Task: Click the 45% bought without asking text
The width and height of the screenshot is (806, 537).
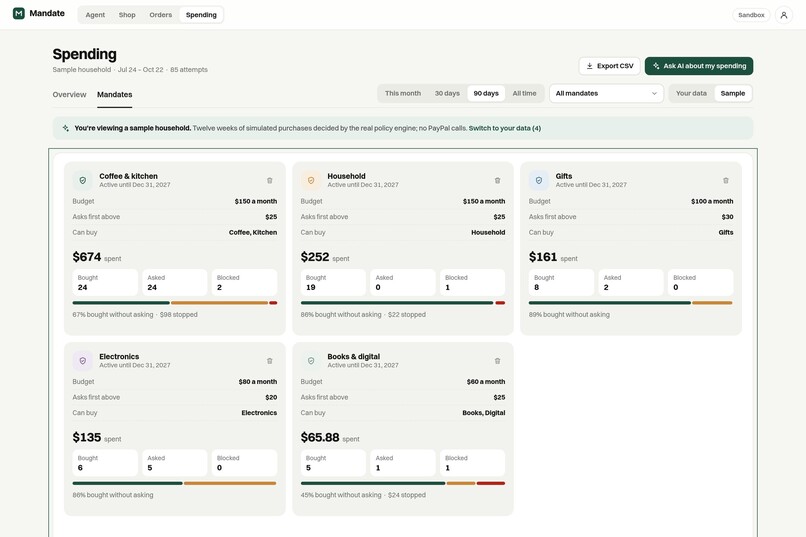Action: 341,495
